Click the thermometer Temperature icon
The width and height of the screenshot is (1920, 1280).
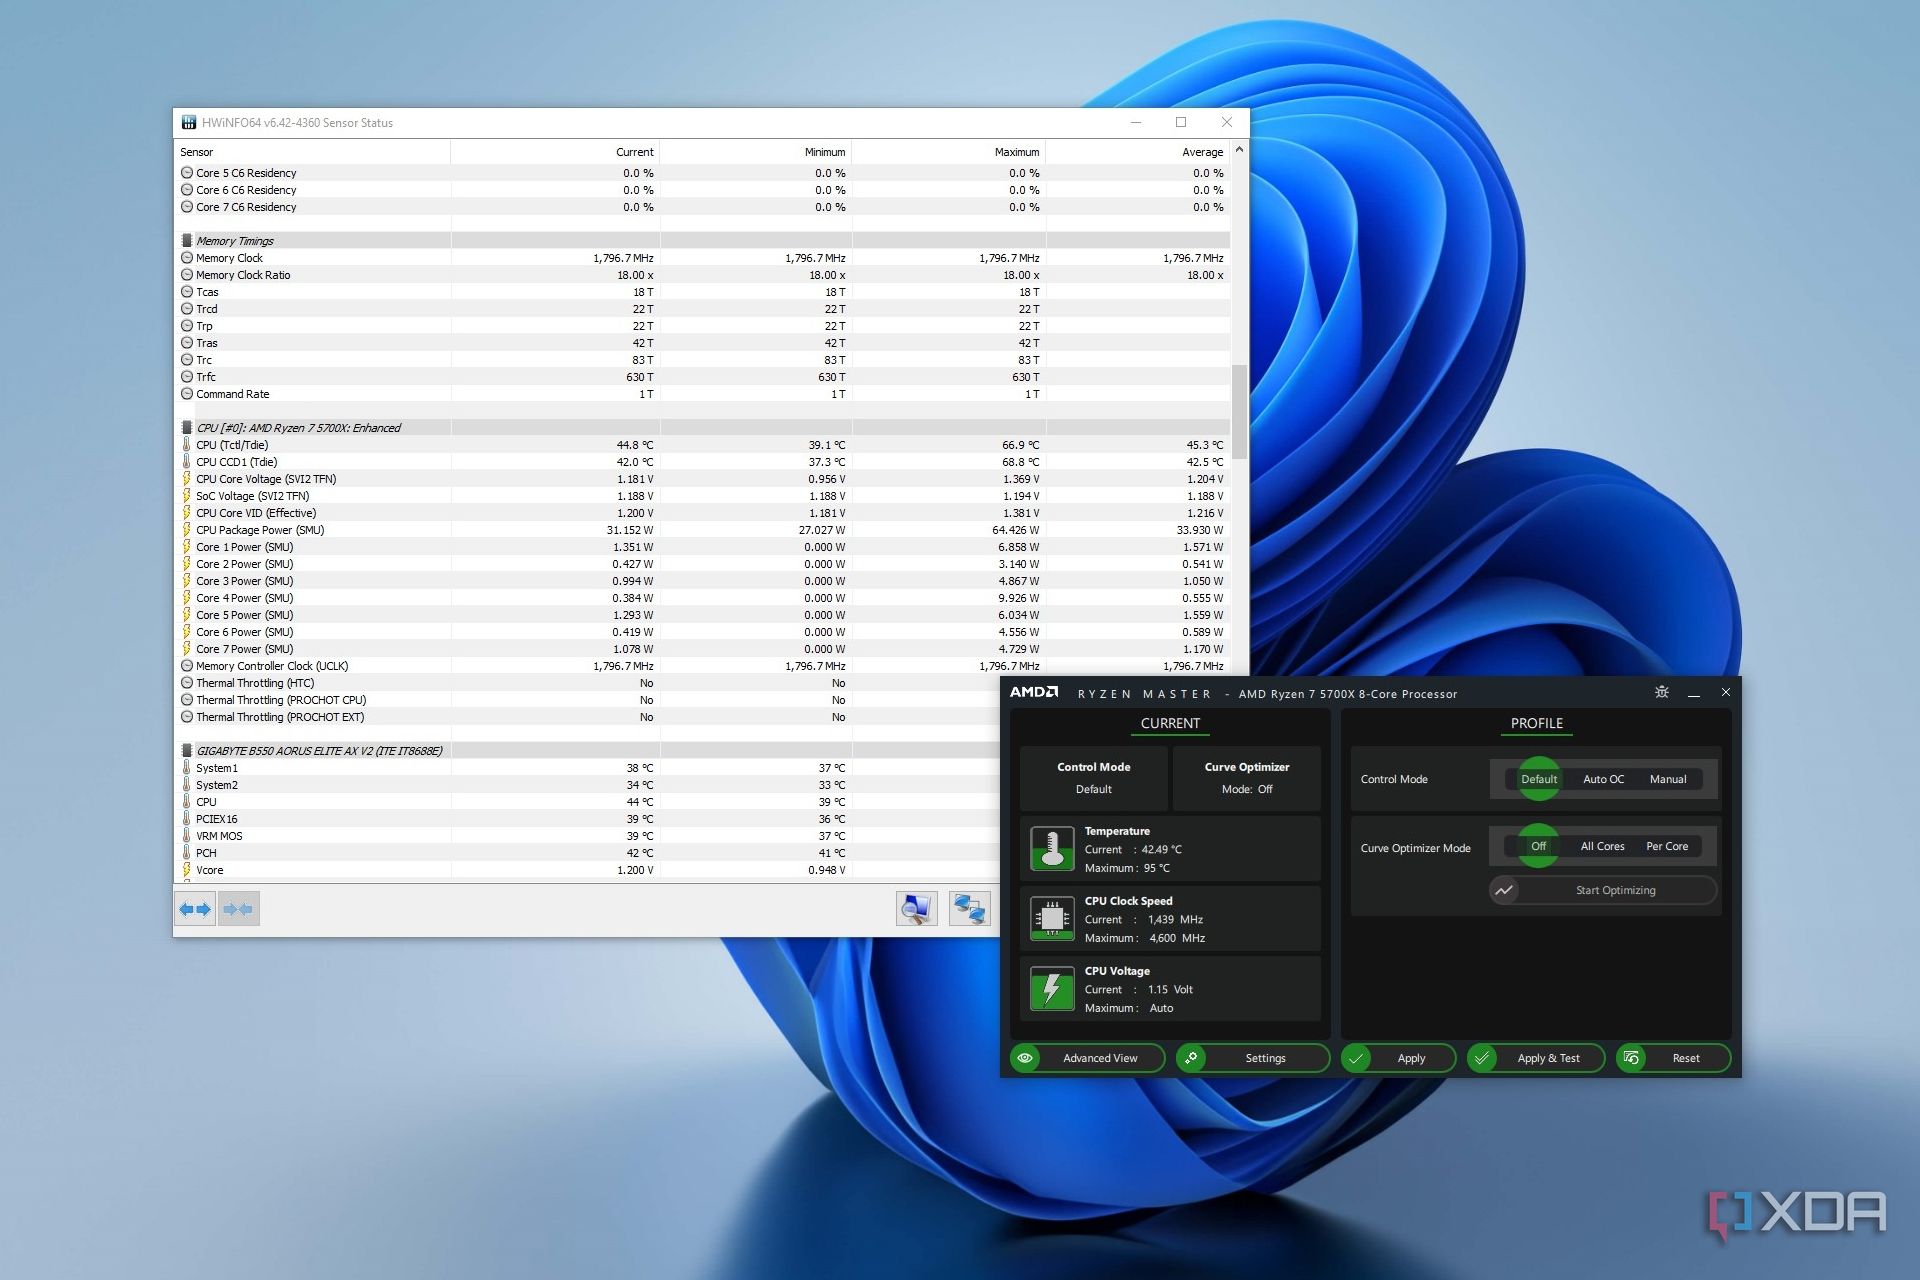pos(1051,849)
